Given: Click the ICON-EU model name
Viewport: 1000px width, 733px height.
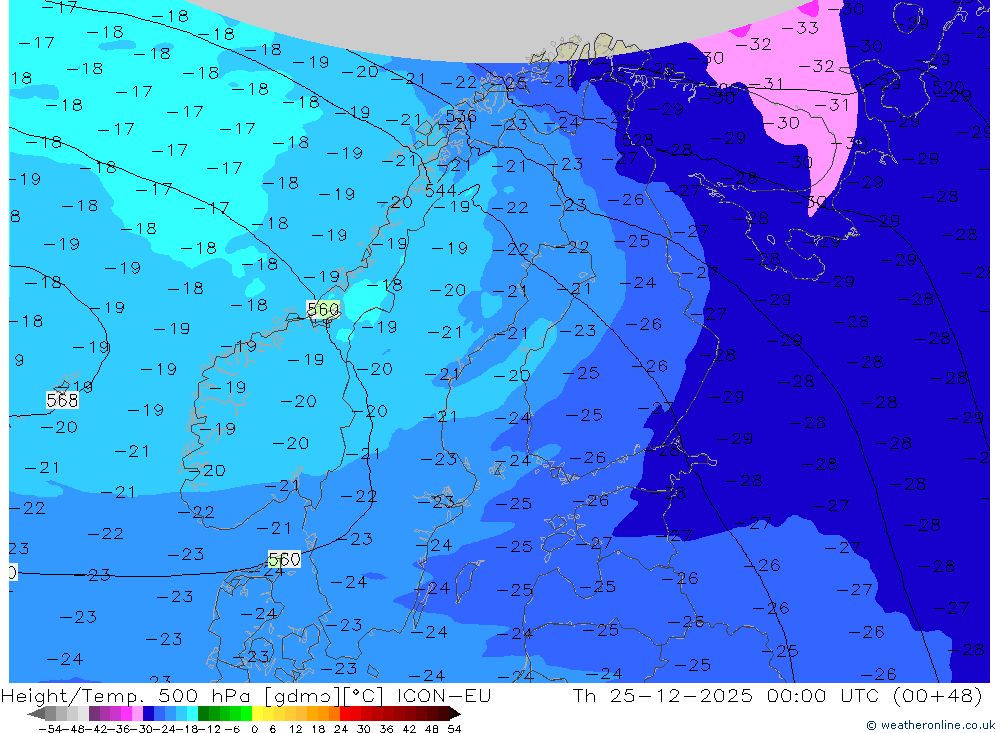Looking at the screenshot, I should 444,695.
